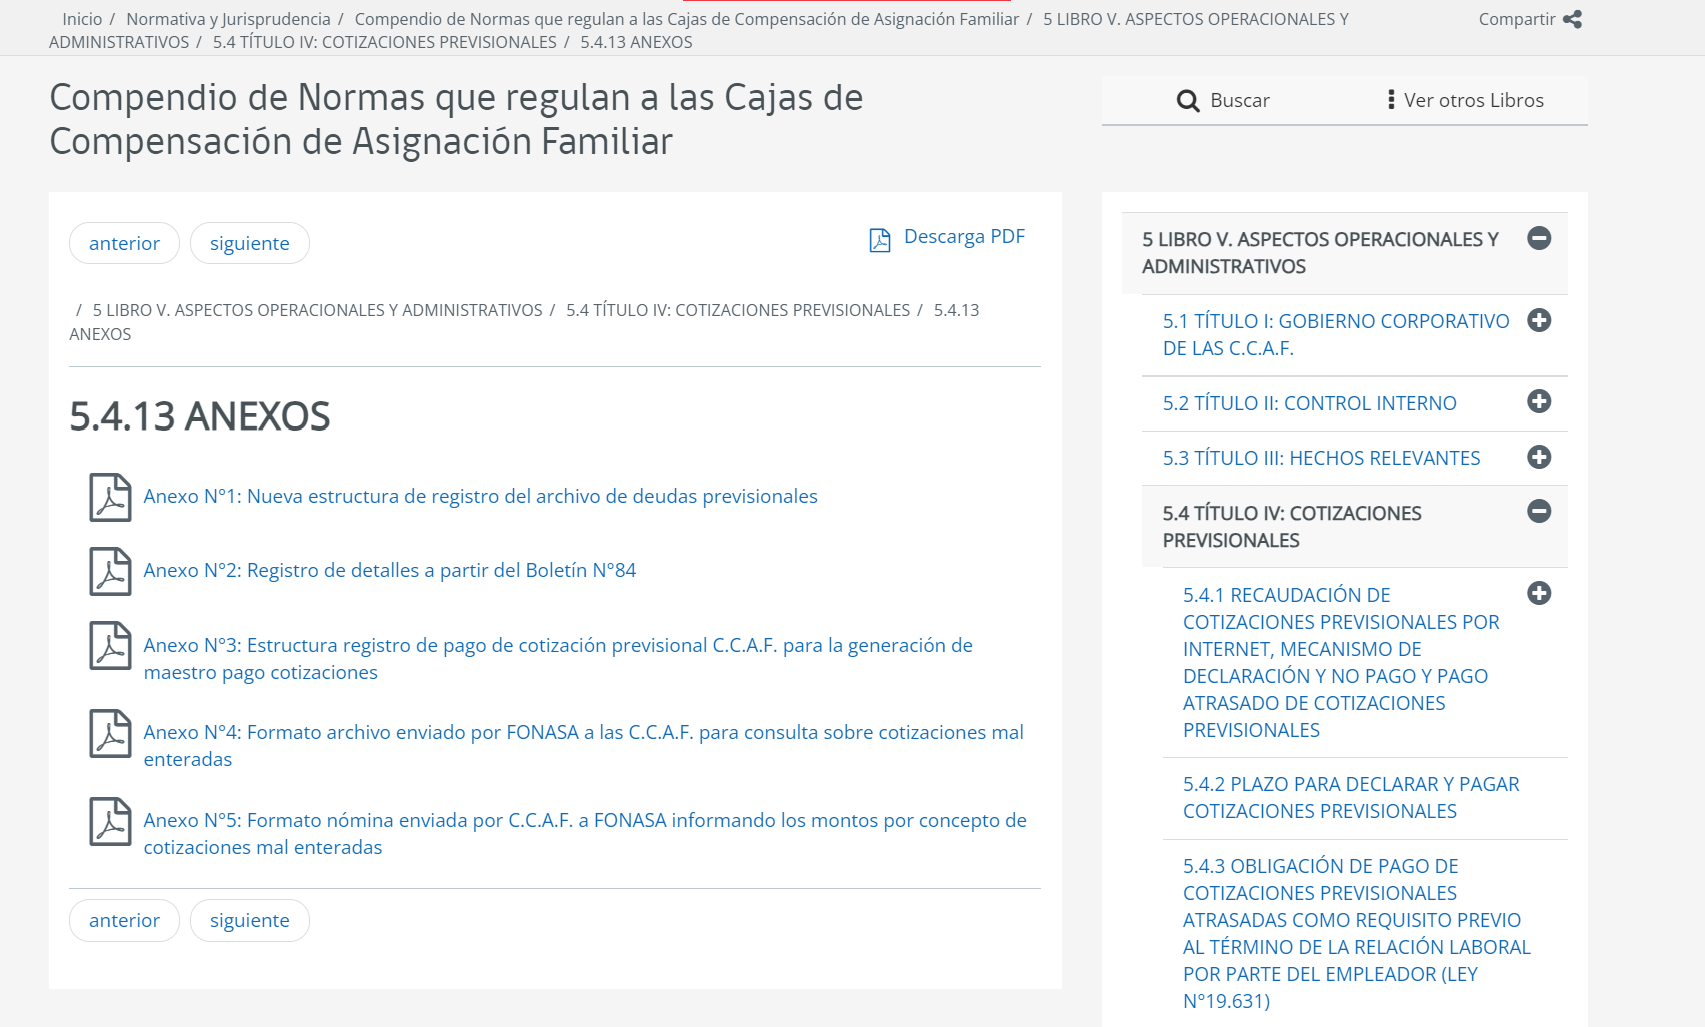Click the top anterior button

[x=124, y=243]
